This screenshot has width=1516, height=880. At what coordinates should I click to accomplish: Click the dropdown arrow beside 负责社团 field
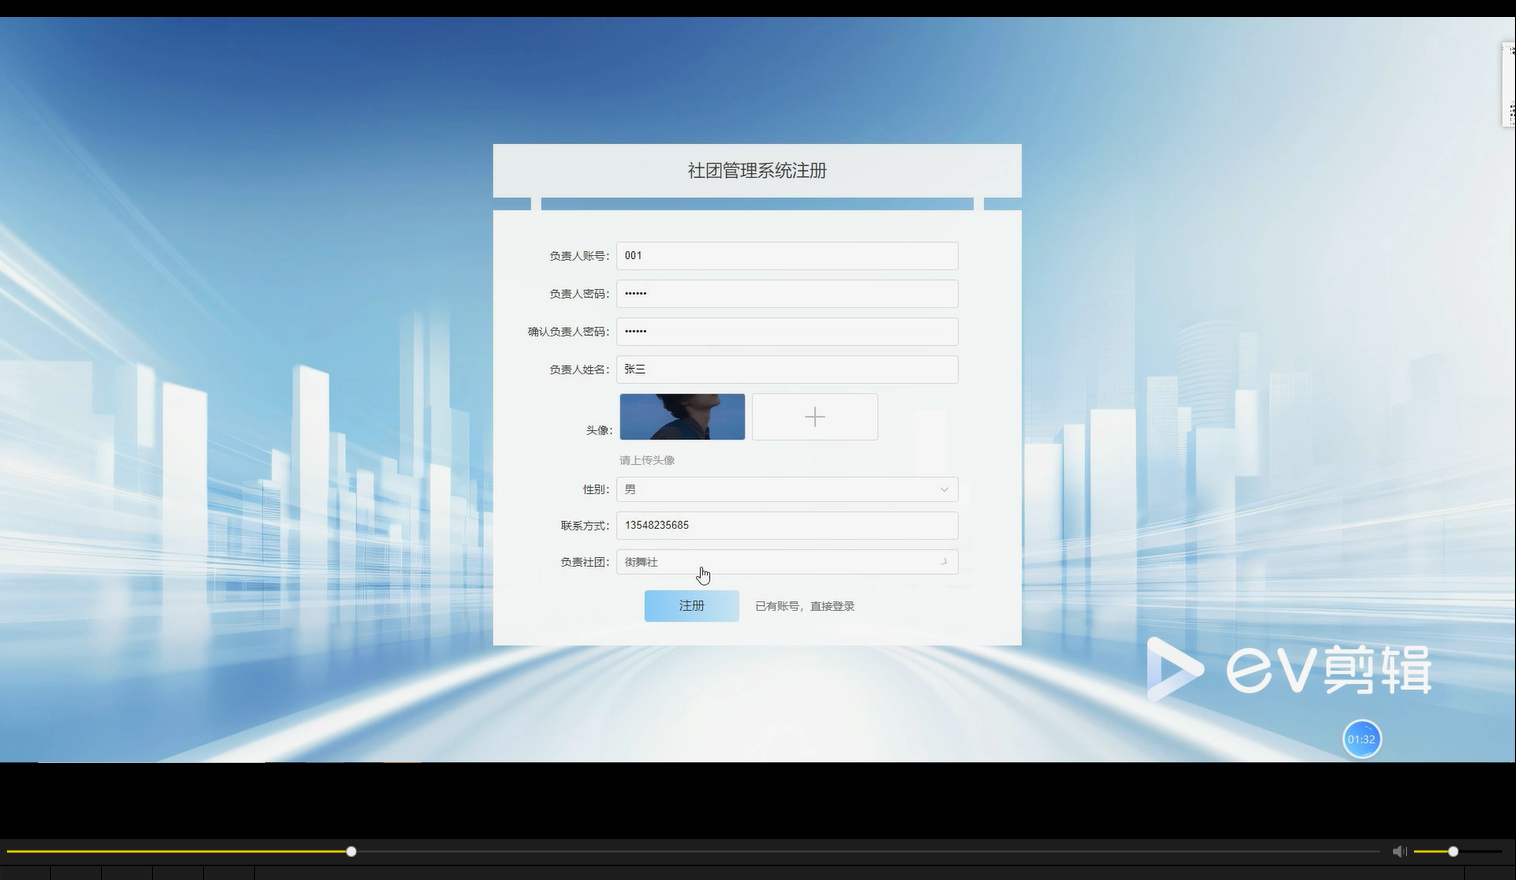(x=941, y=561)
